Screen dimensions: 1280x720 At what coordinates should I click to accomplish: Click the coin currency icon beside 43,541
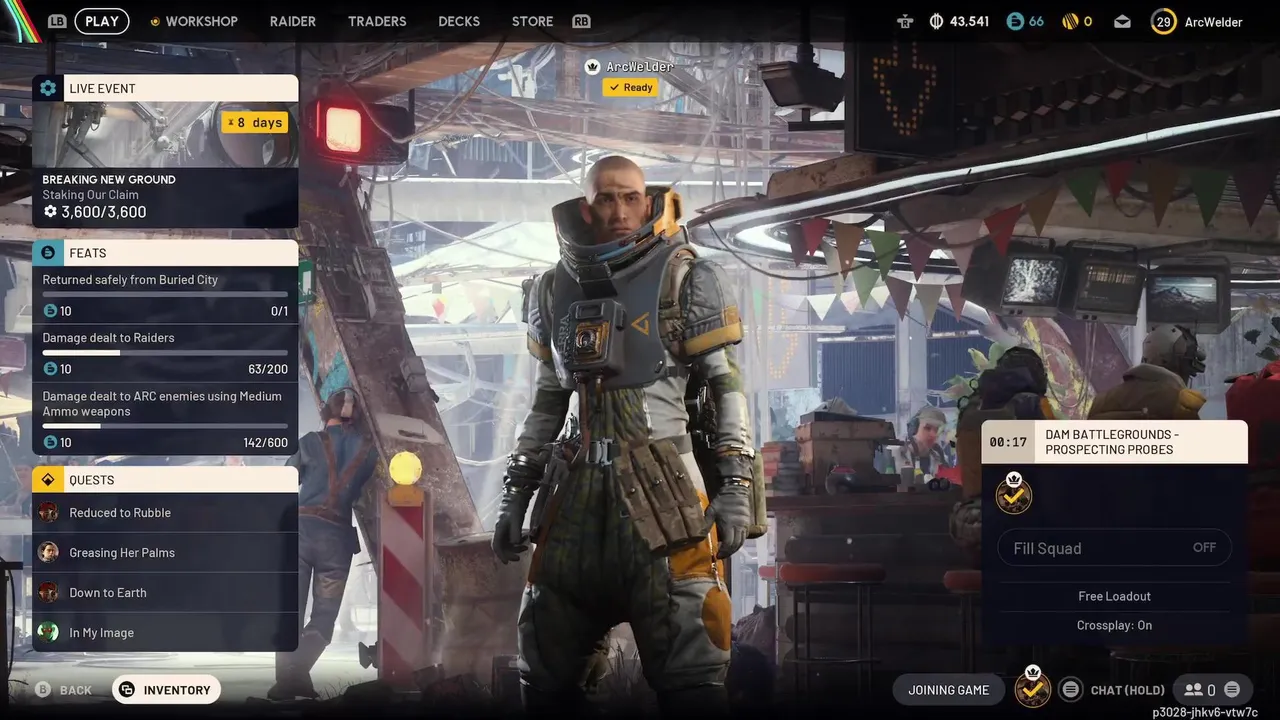[x=937, y=21]
